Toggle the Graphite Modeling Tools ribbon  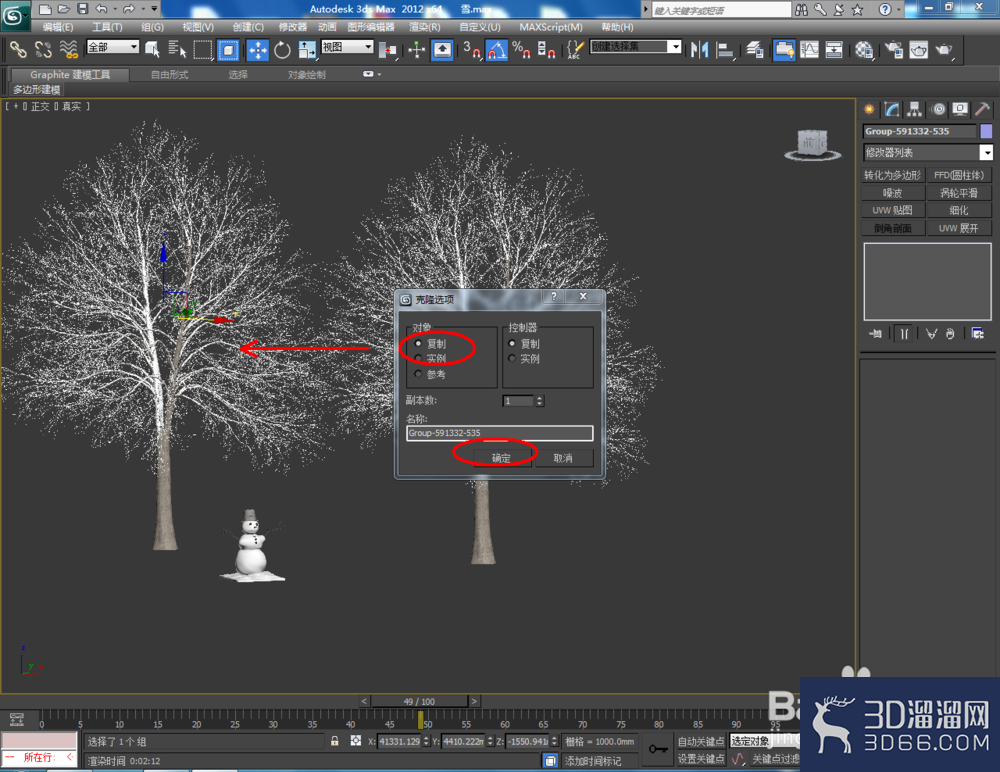click(x=784, y=50)
